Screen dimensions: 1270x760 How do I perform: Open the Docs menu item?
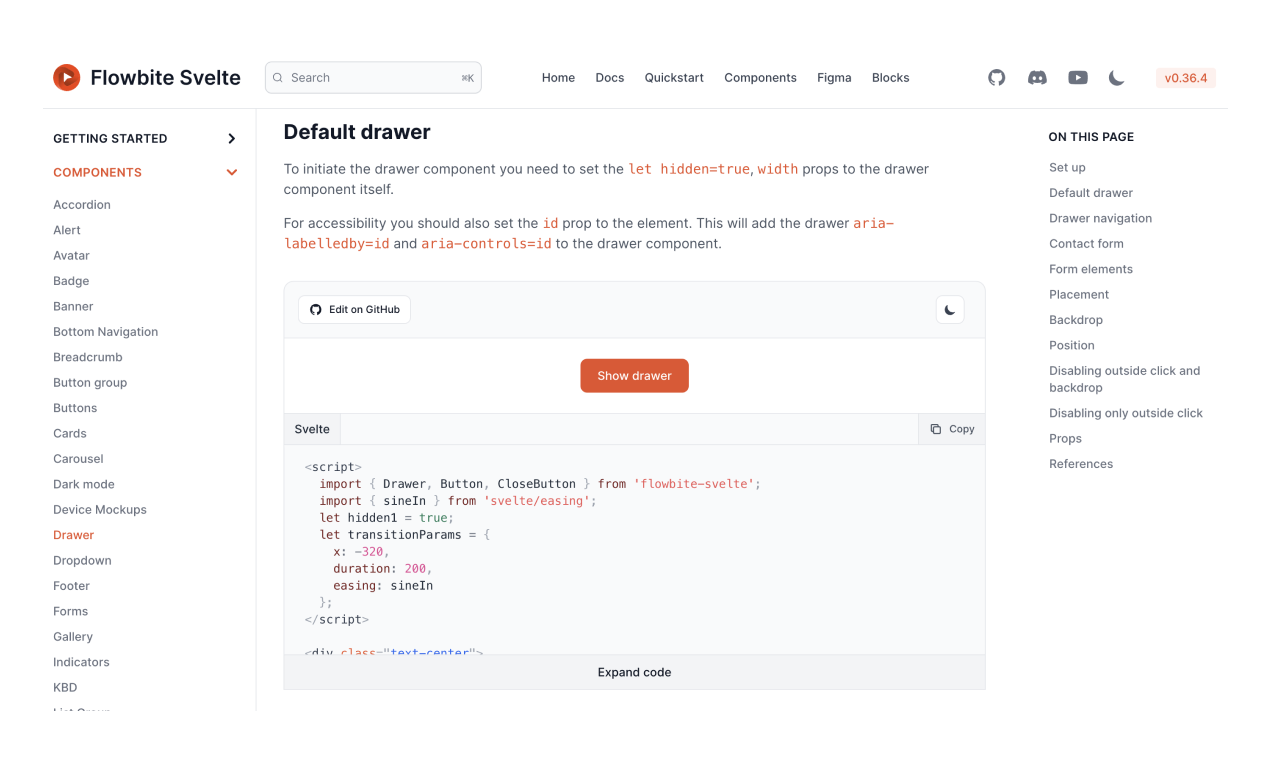click(x=610, y=77)
